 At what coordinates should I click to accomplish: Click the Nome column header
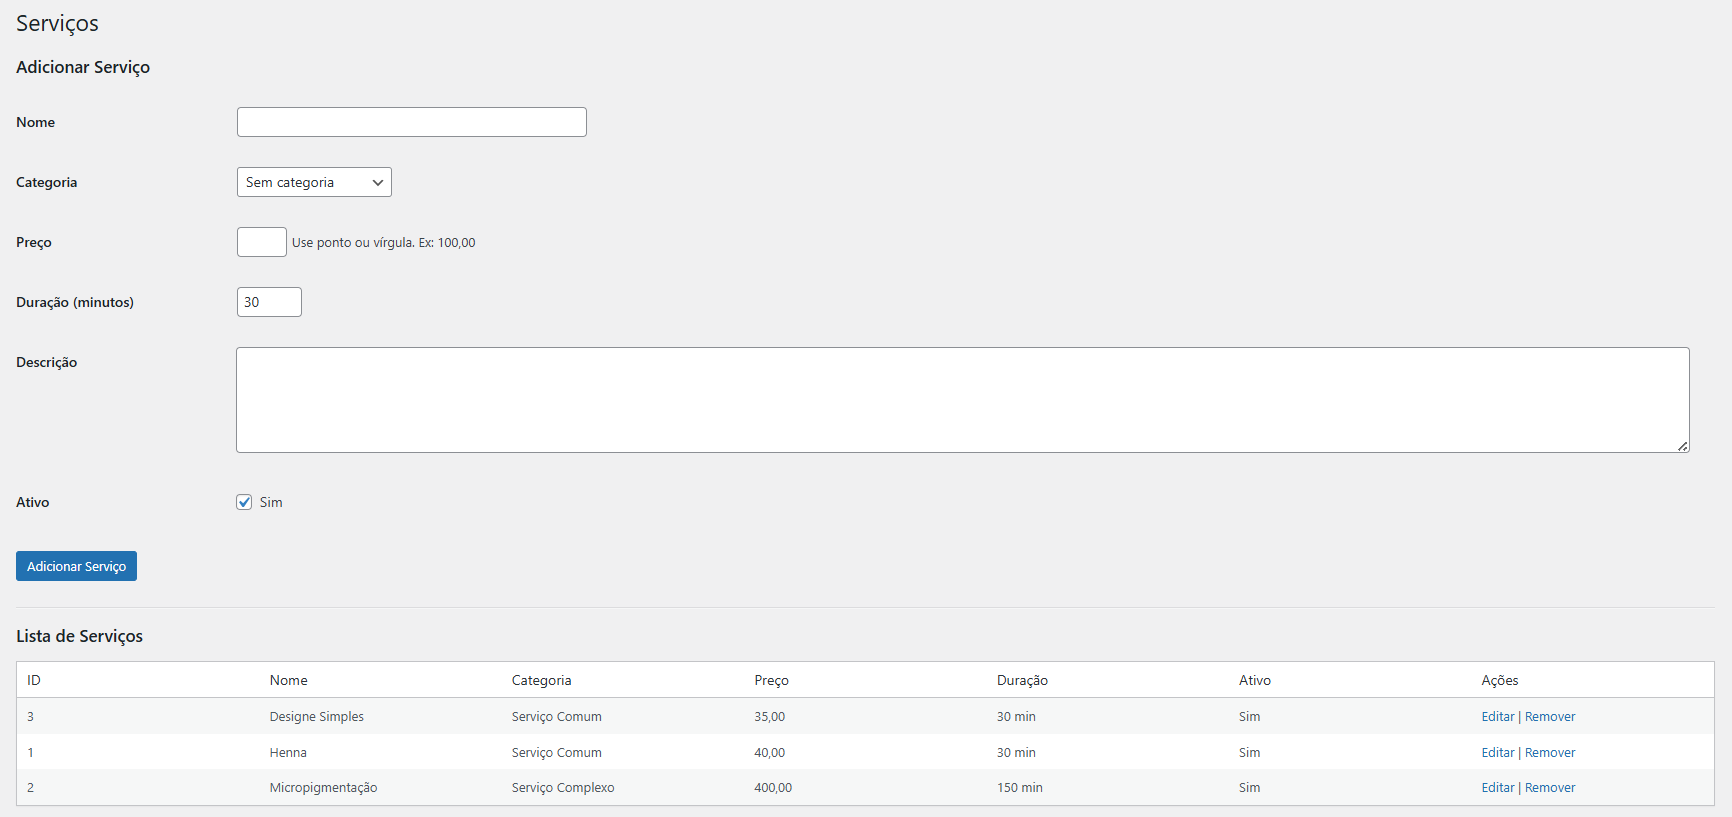pos(288,680)
